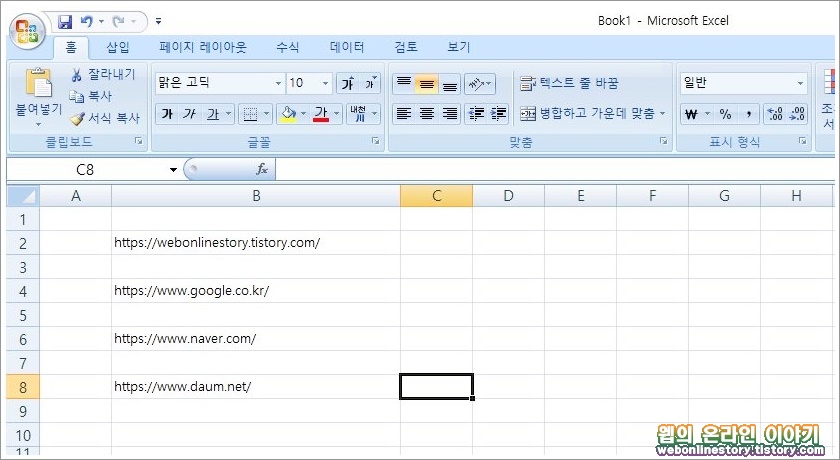Toggle middle vertical alignment
The image size is (840, 460).
tap(426, 83)
